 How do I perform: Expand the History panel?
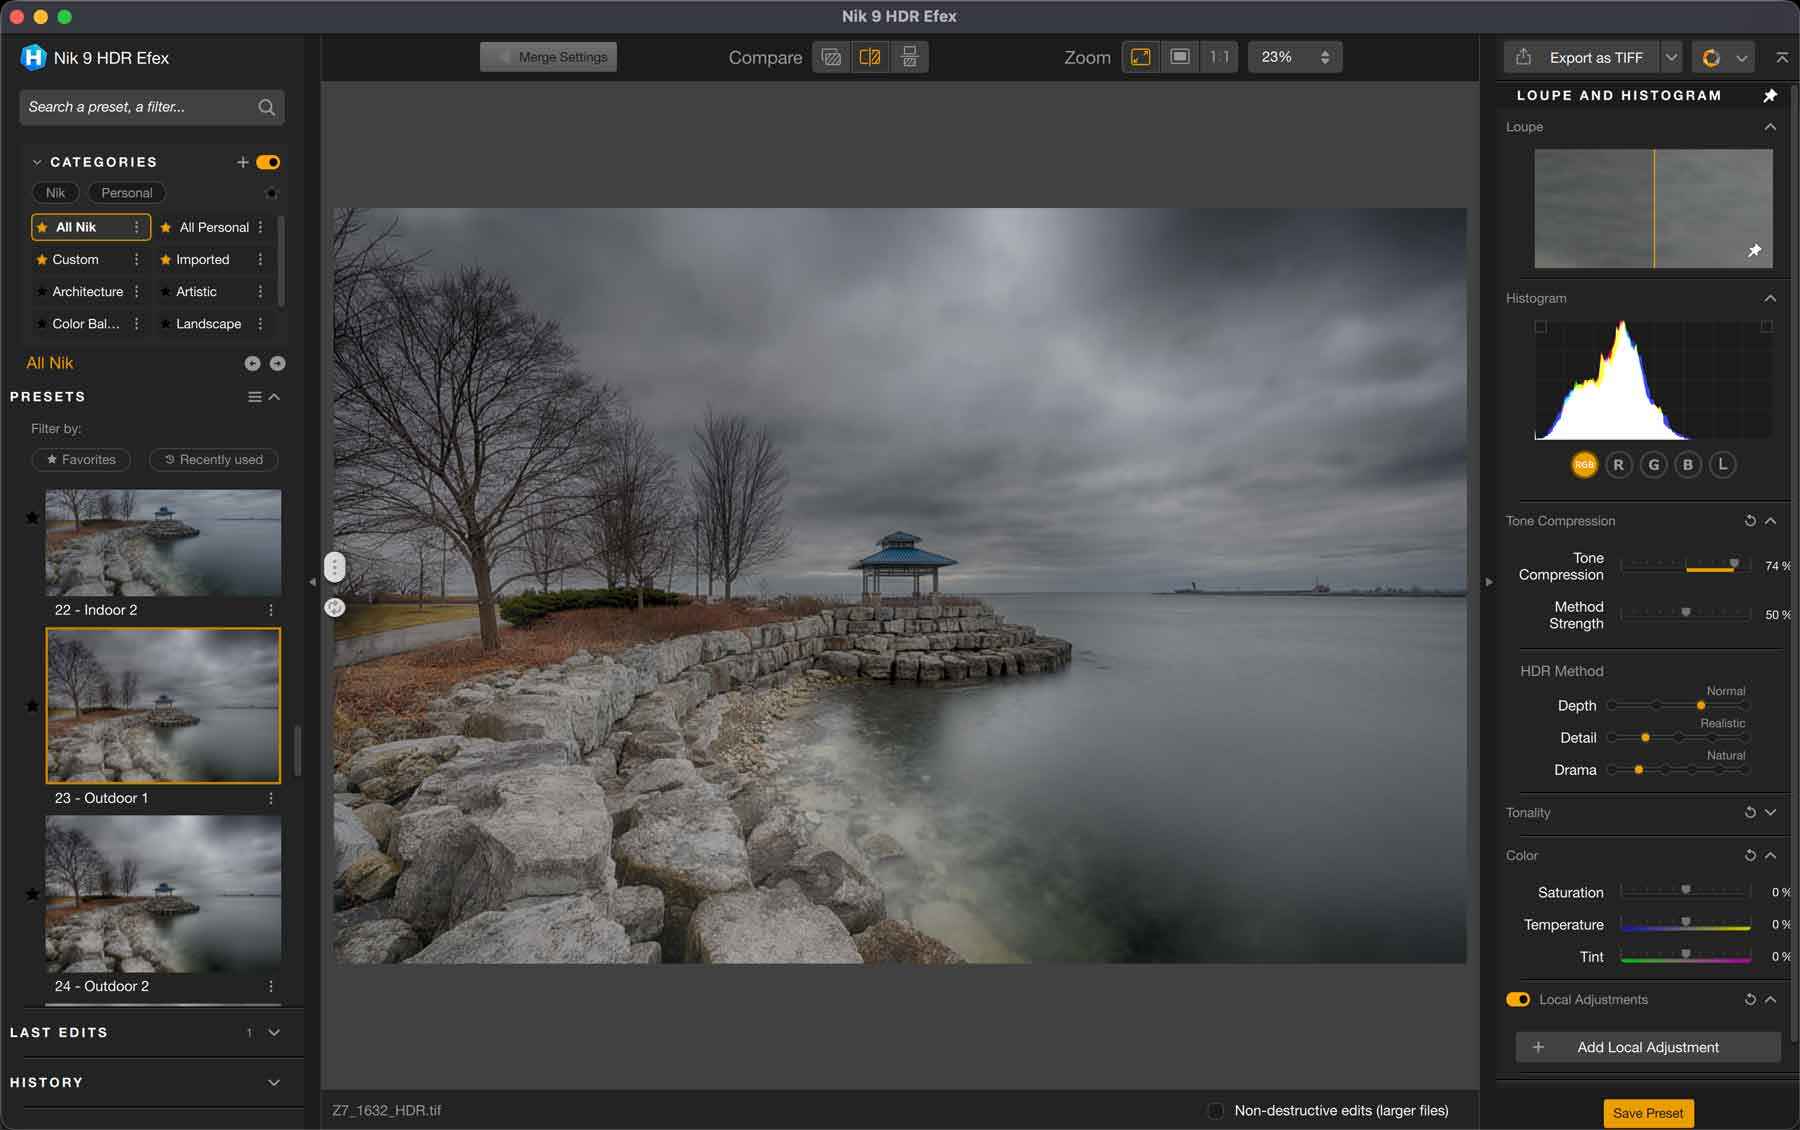point(273,1083)
